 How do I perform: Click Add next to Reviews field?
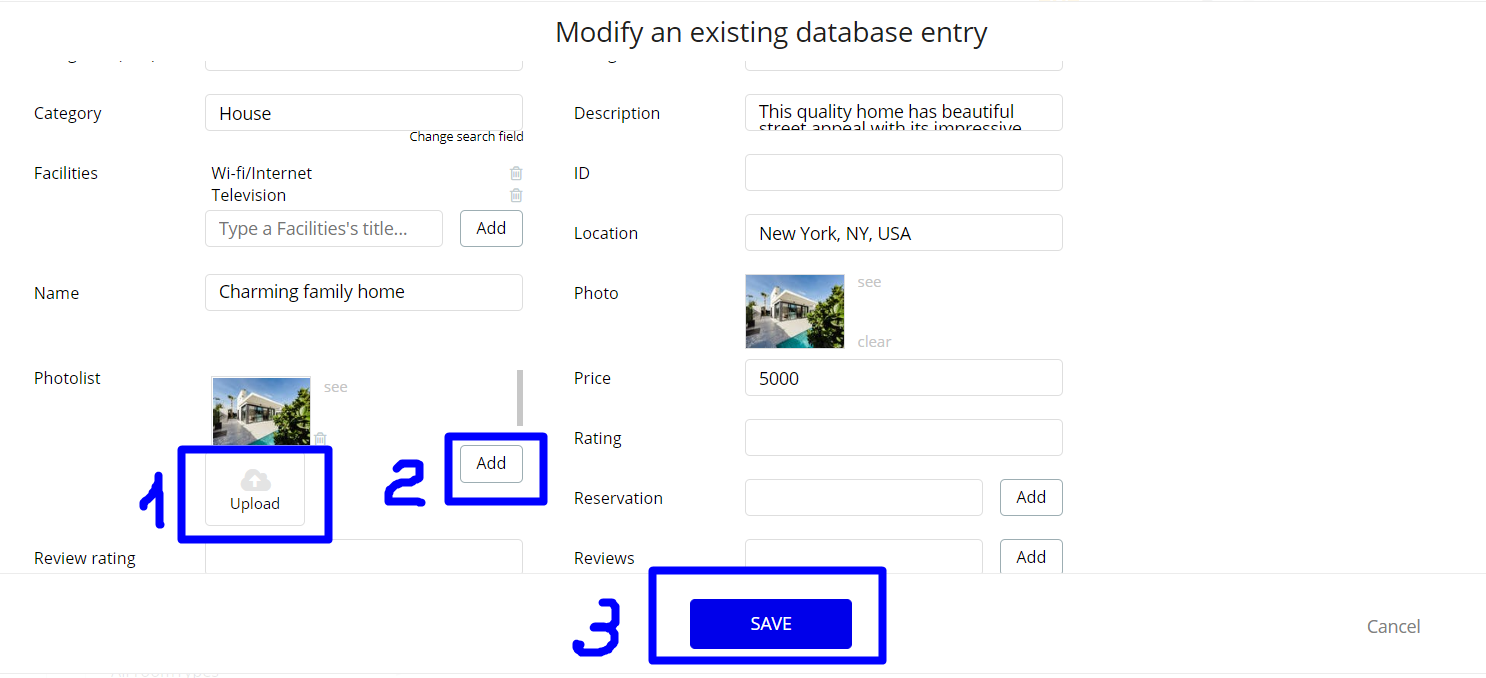(1031, 557)
